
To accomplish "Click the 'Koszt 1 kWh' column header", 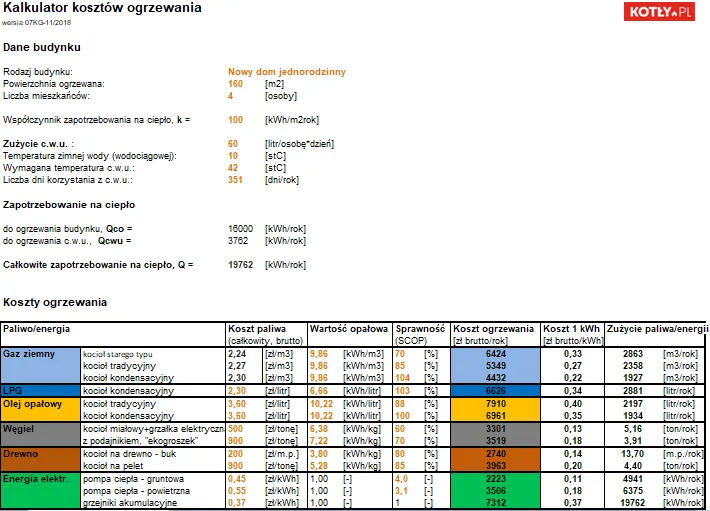I will [x=571, y=329].
